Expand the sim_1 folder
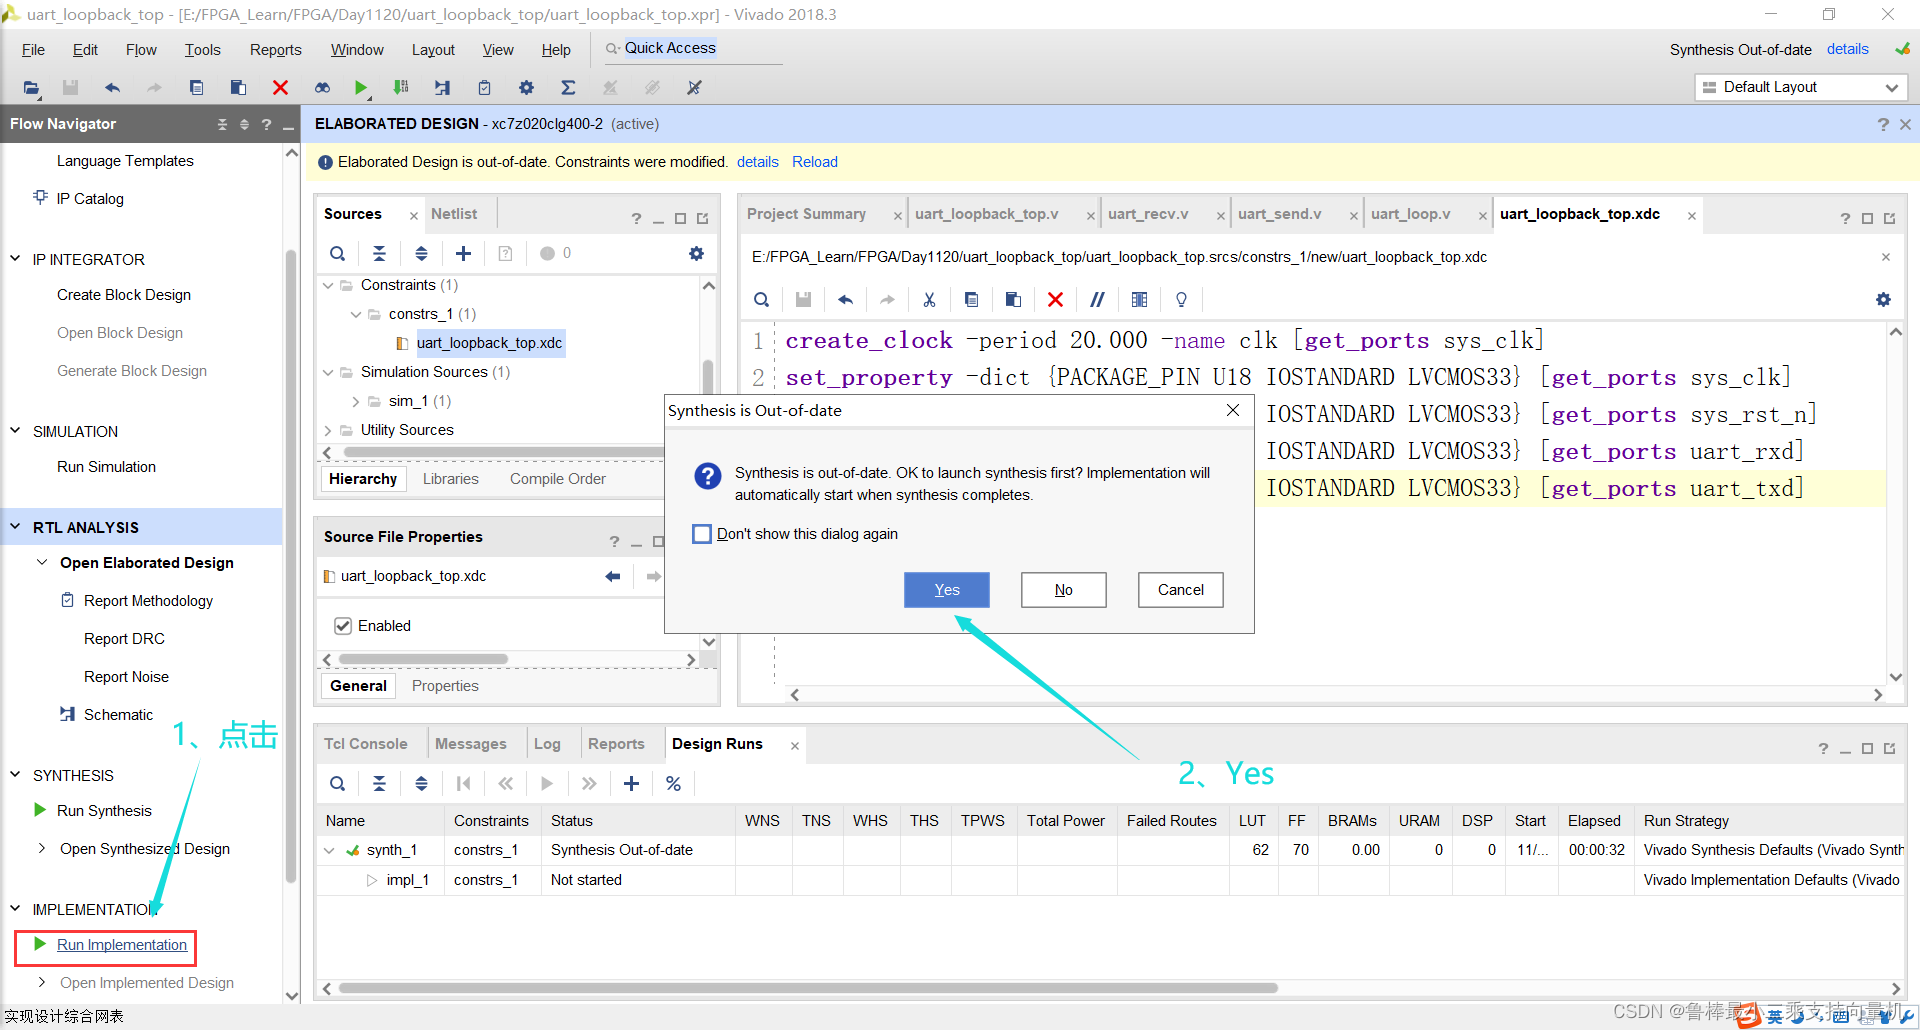The image size is (1920, 1030). pos(356,402)
